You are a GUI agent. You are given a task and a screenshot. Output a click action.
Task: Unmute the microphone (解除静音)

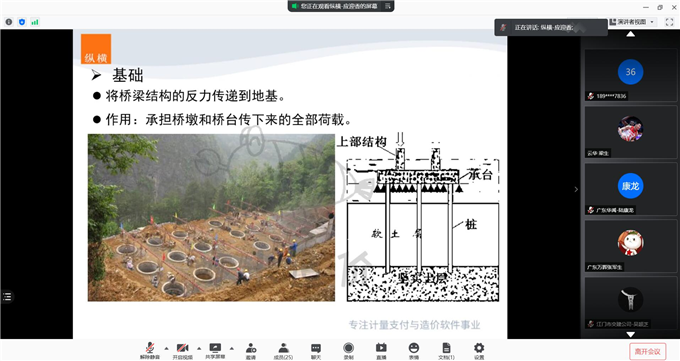[150, 351]
